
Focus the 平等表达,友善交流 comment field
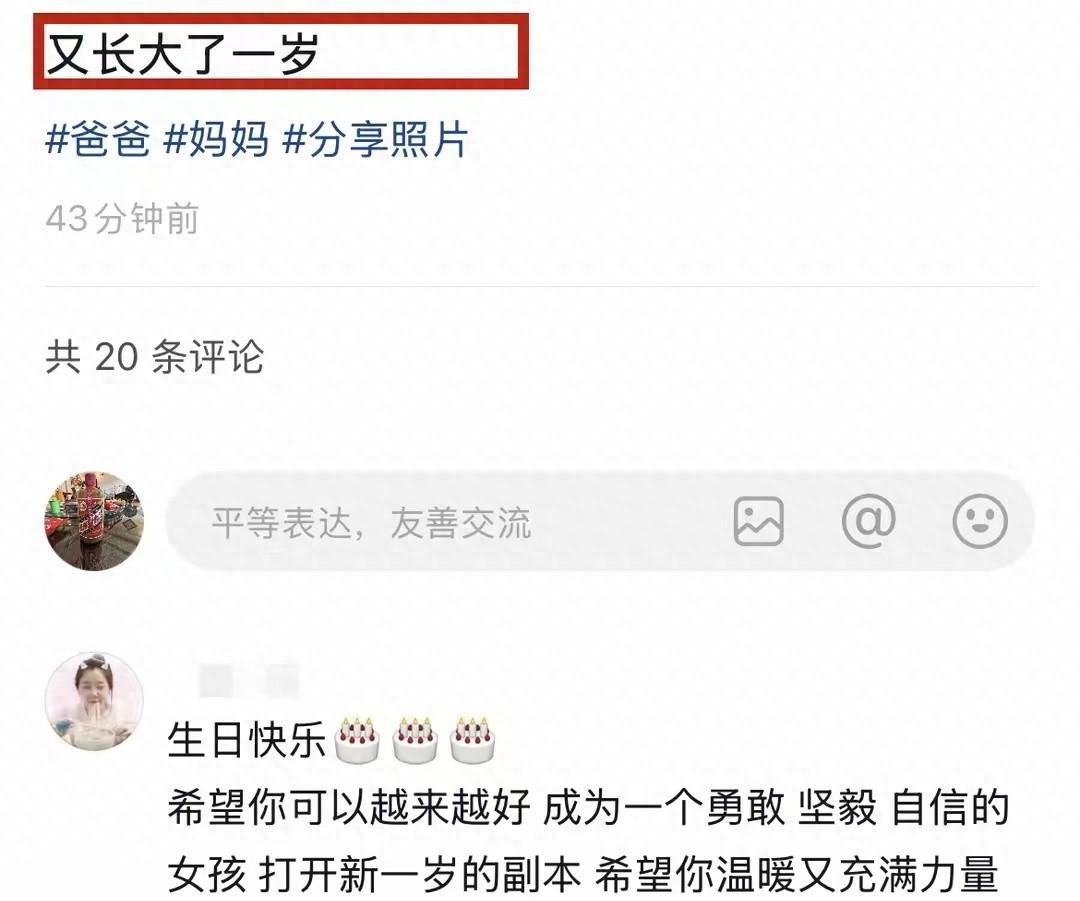coord(599,521)
